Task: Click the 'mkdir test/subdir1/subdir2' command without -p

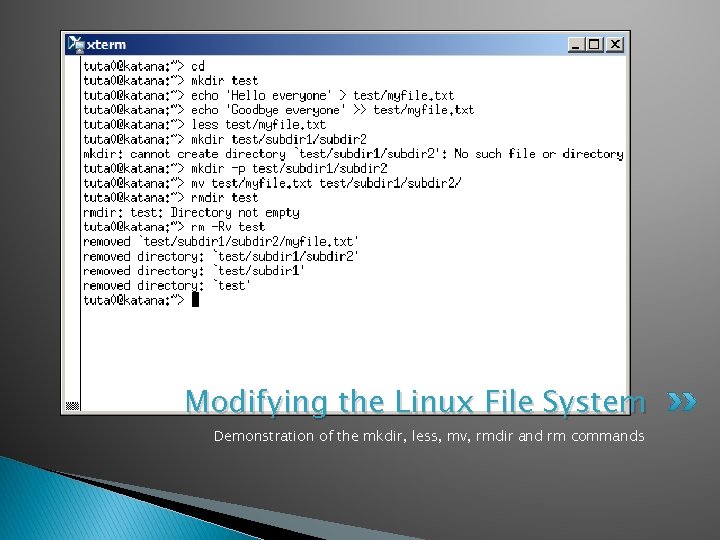Action: (225, 139)
